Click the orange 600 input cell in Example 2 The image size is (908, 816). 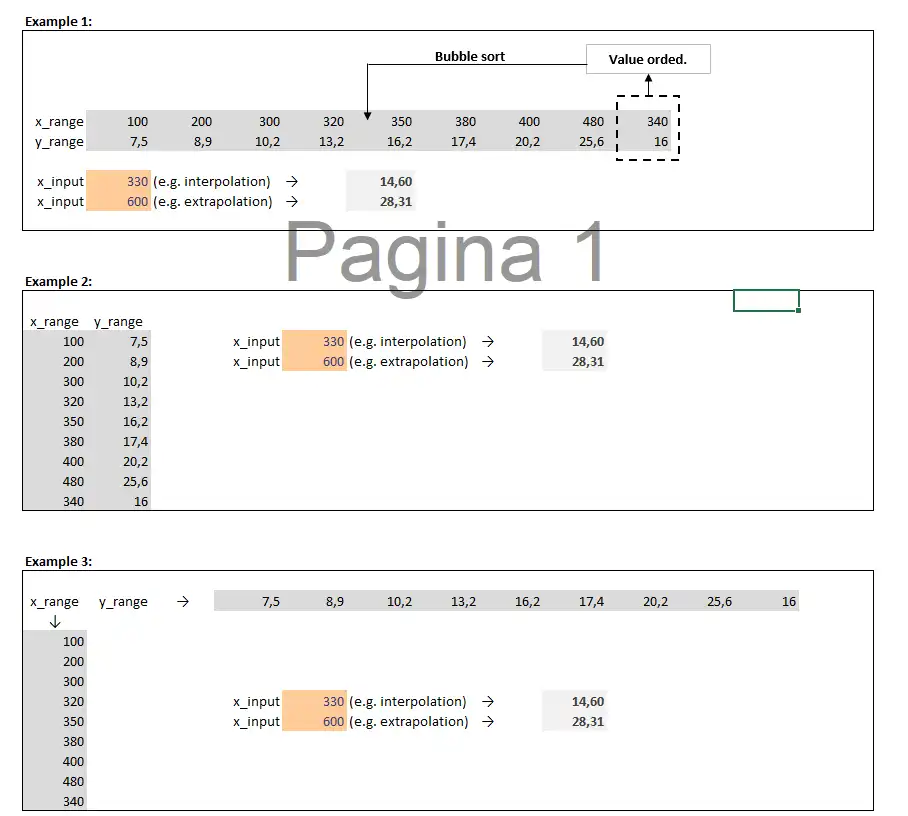tap(314, 361)
